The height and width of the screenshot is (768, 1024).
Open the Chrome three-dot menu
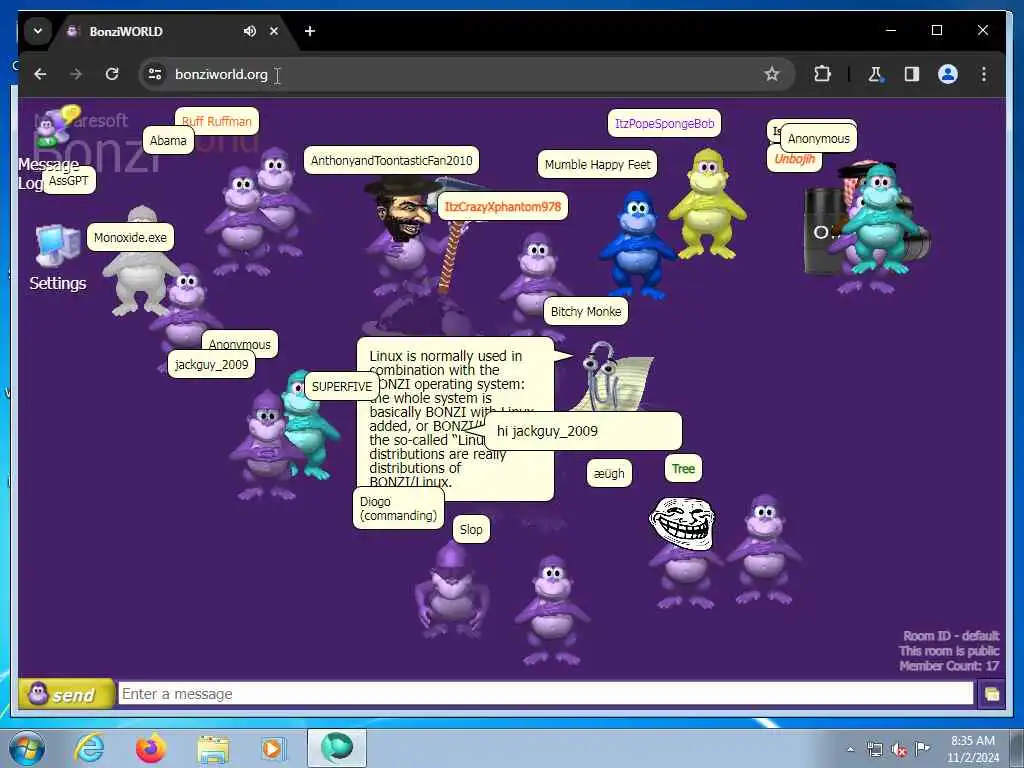(984, 74)
